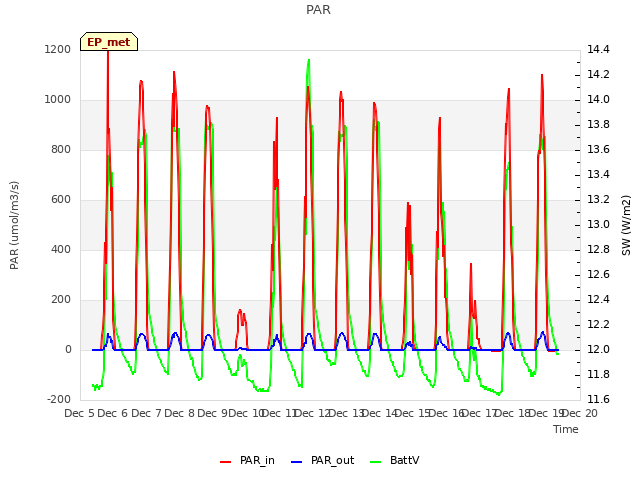The height and width of the screenshot is (480, 640).
Task: Toggle the BattV legend entry
Action: [394, 460]
